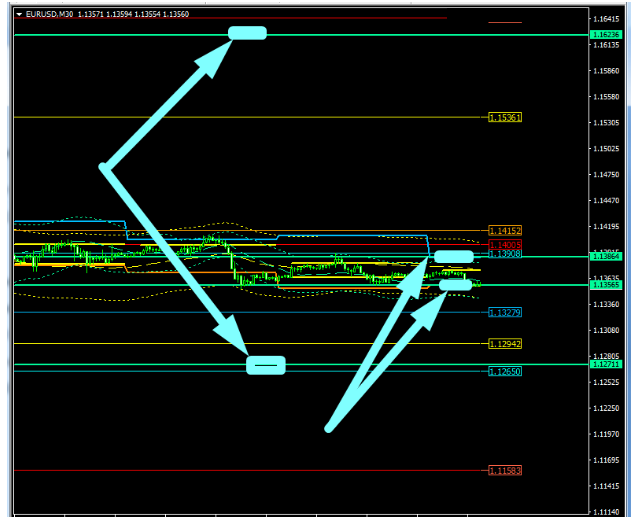Select the blue 1.13279 price label

pos(504,313)
